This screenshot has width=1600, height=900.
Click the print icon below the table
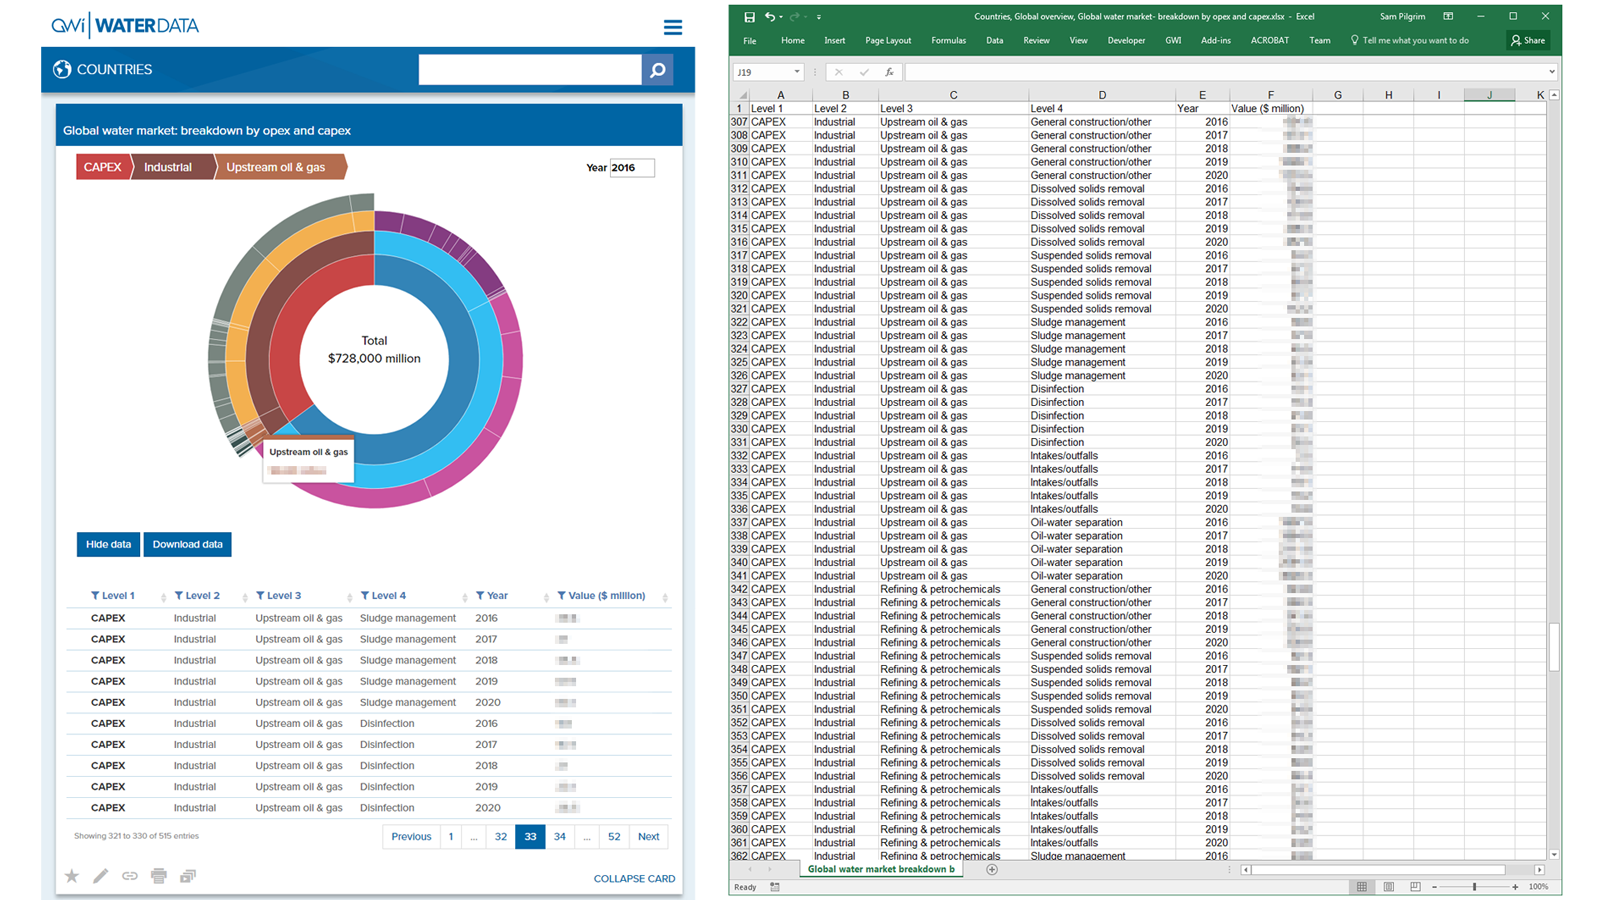(x=159, y=876)
